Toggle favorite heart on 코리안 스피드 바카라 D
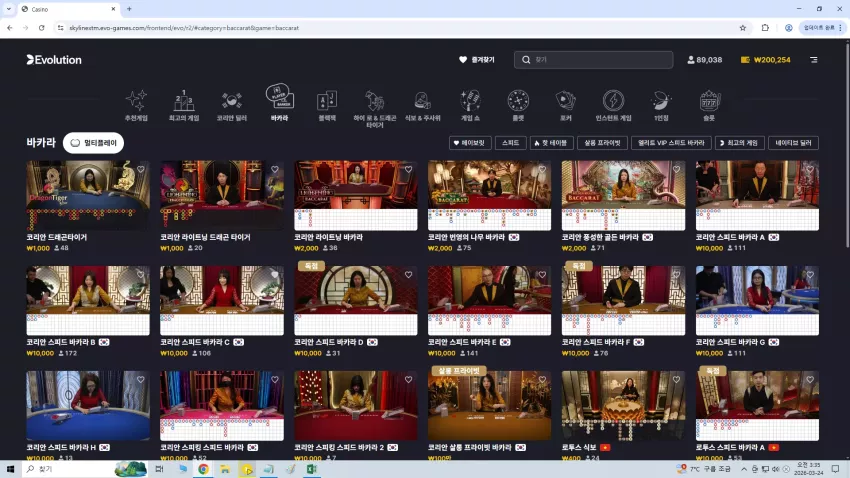The image size is (850, 478). click(409, 275)
